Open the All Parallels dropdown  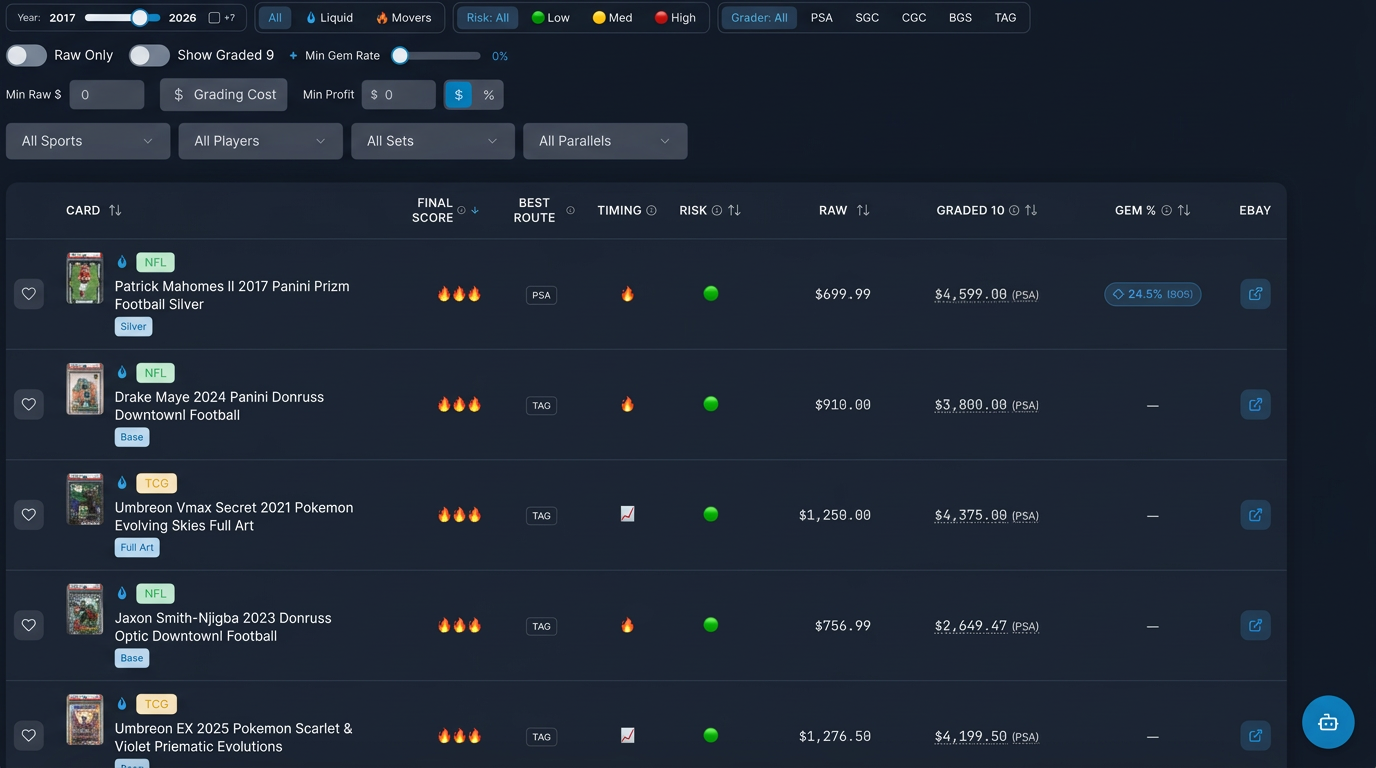604,141
